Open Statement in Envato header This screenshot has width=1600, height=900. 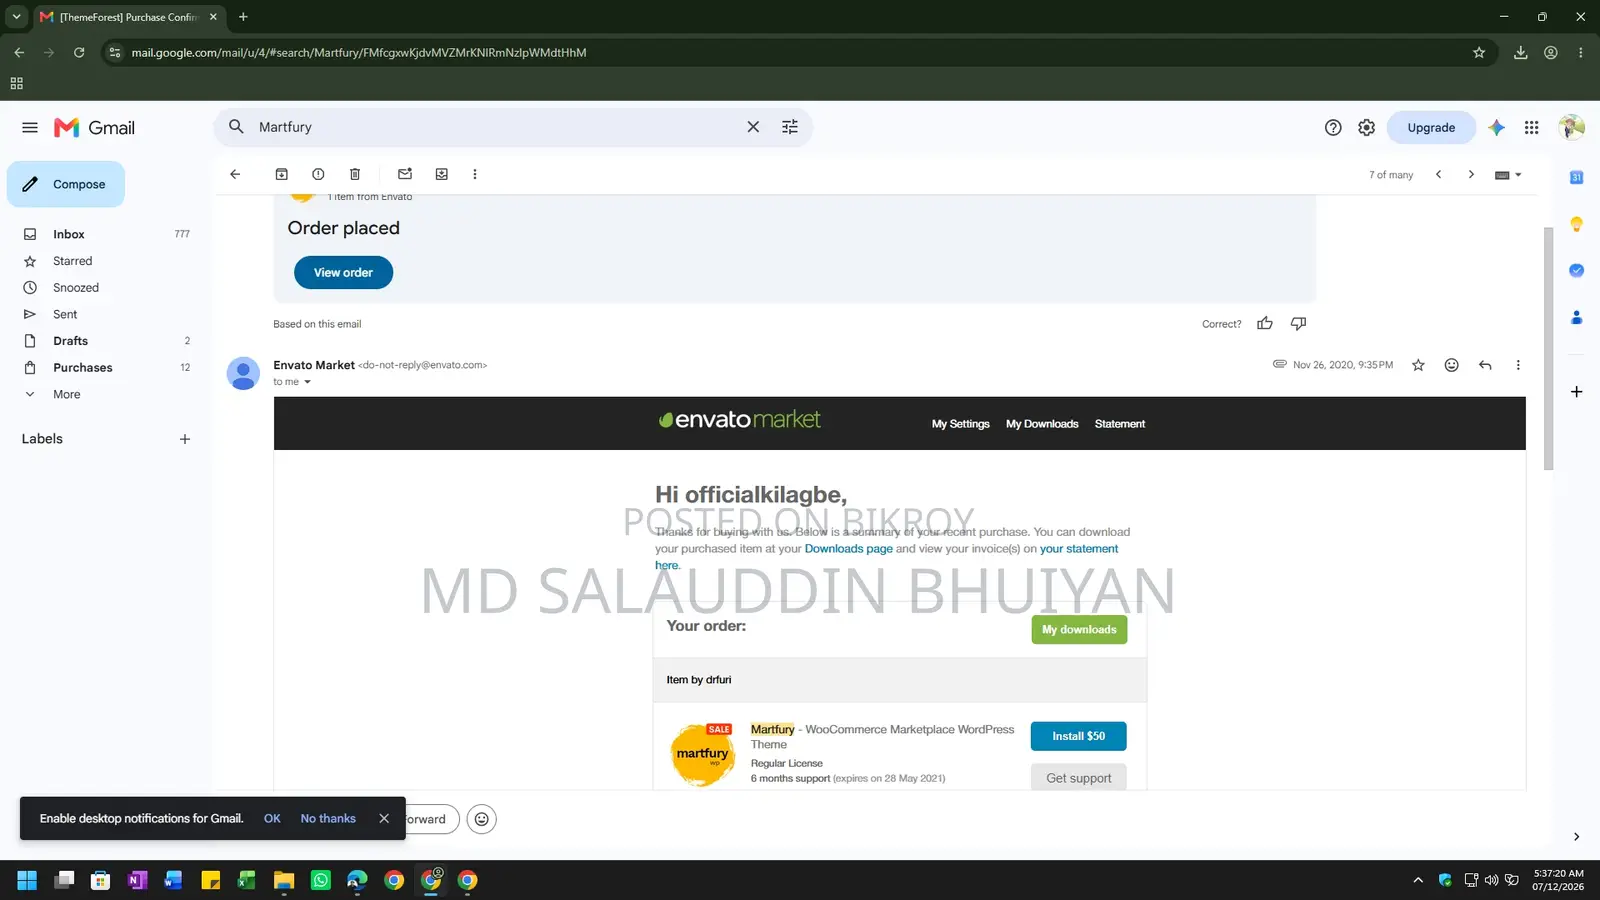(x=1120, y=424)
